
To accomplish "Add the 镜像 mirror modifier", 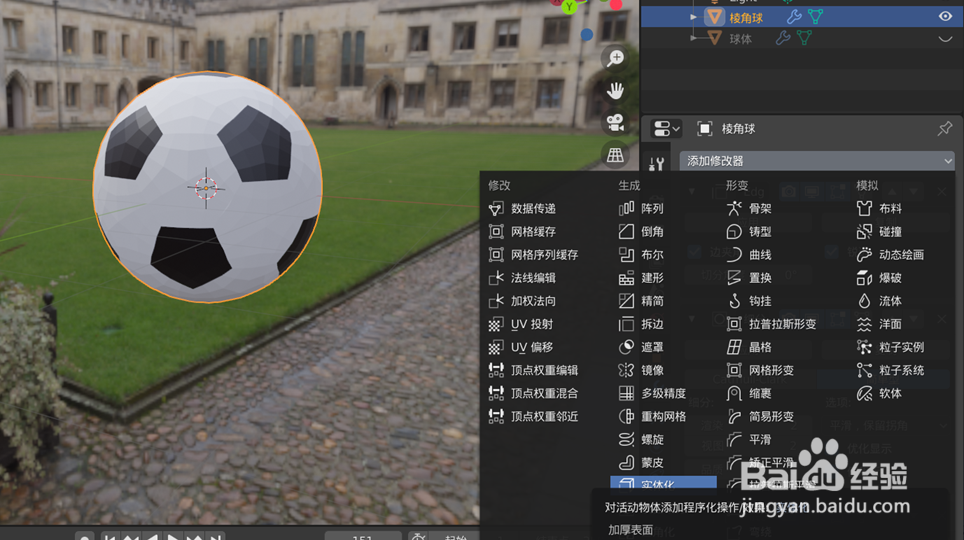I will [x=641, y=370].
